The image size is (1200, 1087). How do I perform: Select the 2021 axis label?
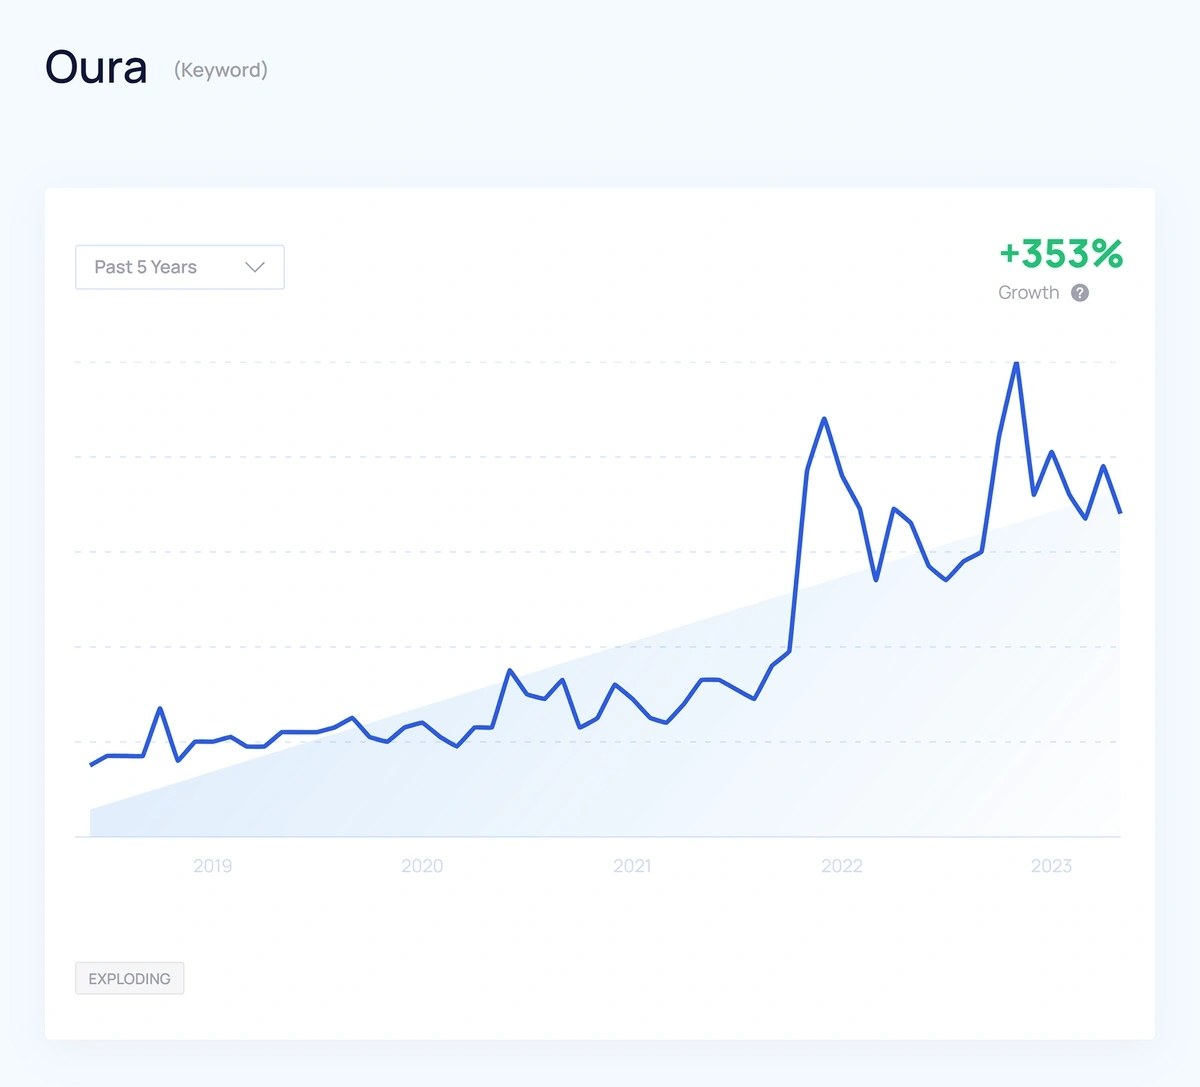(632, 866)
